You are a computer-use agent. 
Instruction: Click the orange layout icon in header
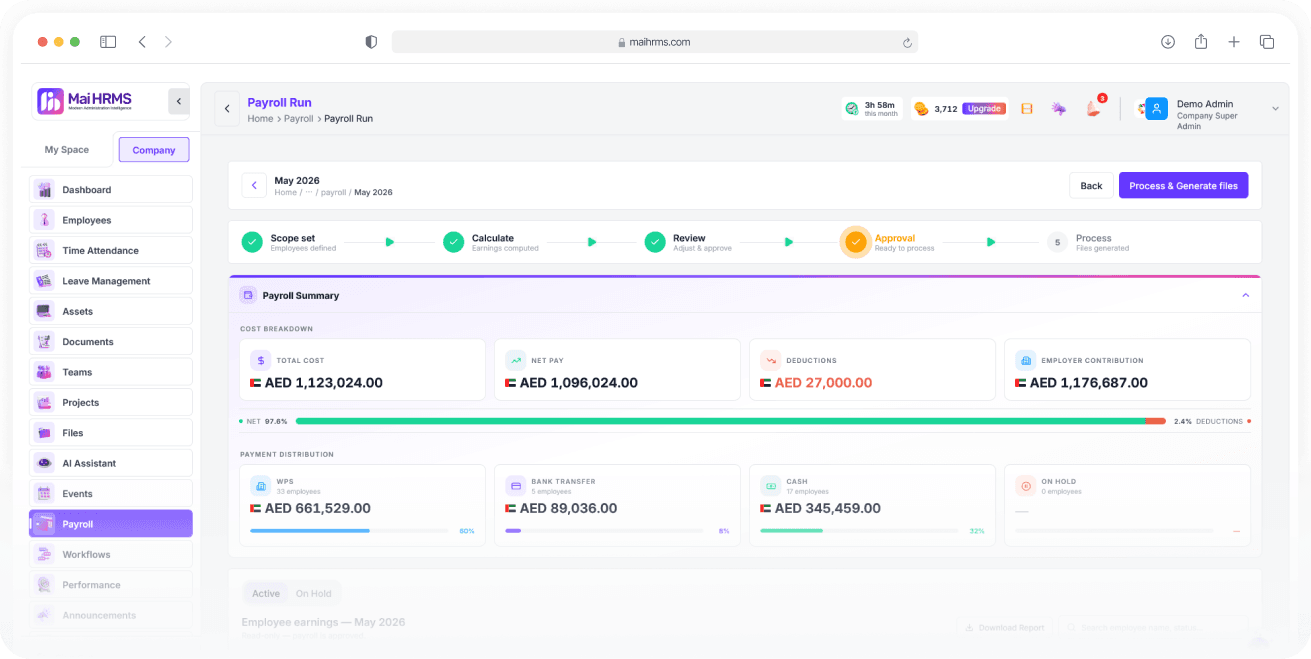[1026, 109]
